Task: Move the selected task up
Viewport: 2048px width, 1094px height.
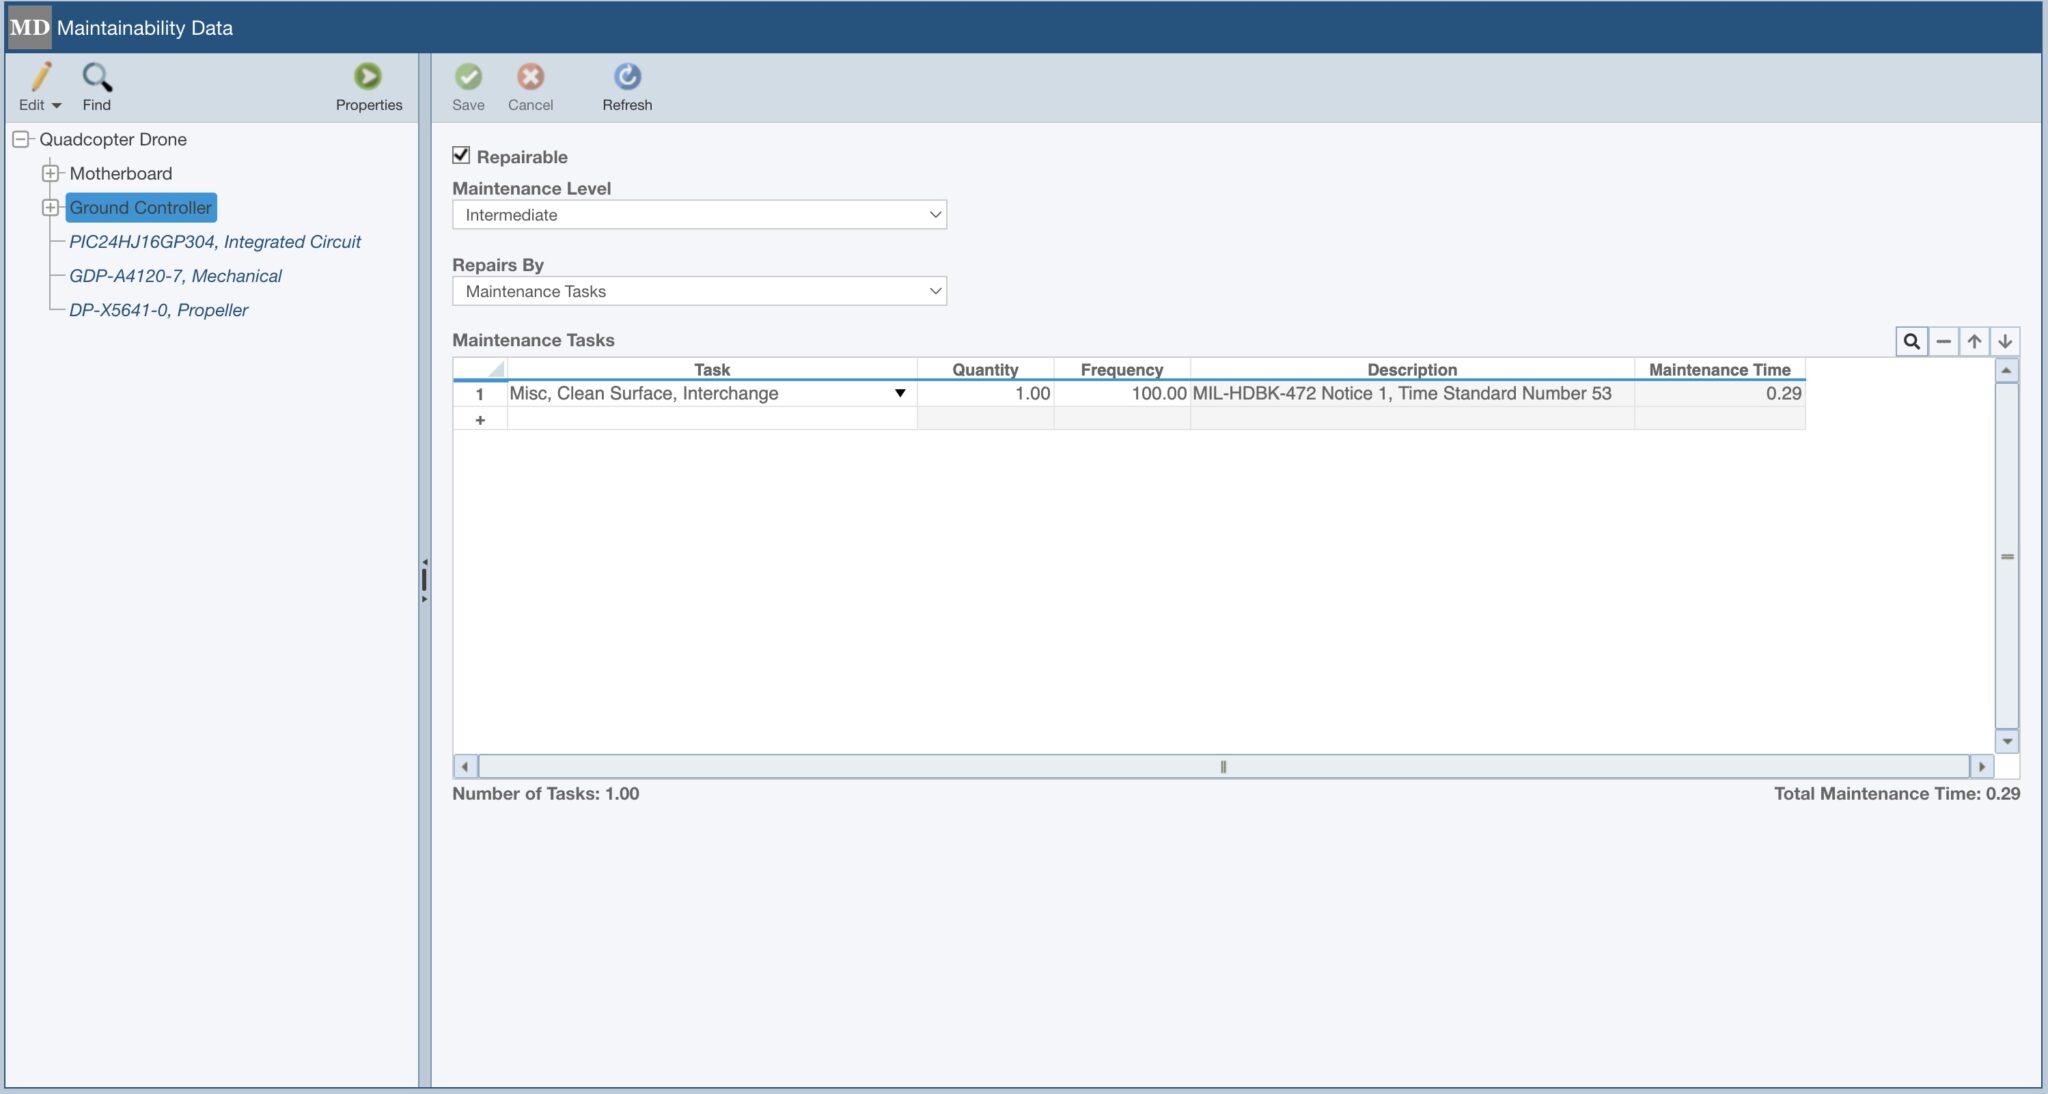Action: click(1972, 341)
